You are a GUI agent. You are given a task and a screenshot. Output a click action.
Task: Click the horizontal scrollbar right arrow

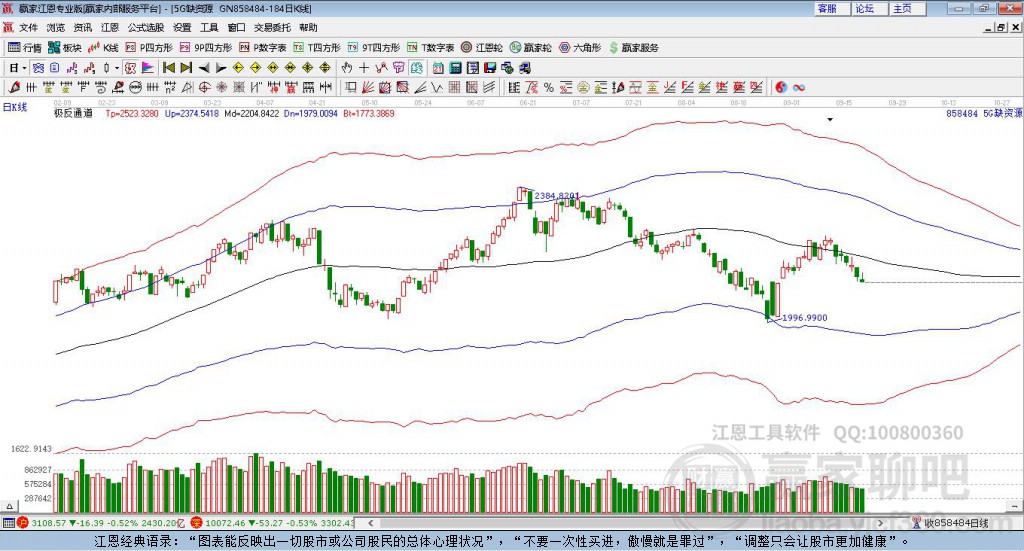pos(880,523)
